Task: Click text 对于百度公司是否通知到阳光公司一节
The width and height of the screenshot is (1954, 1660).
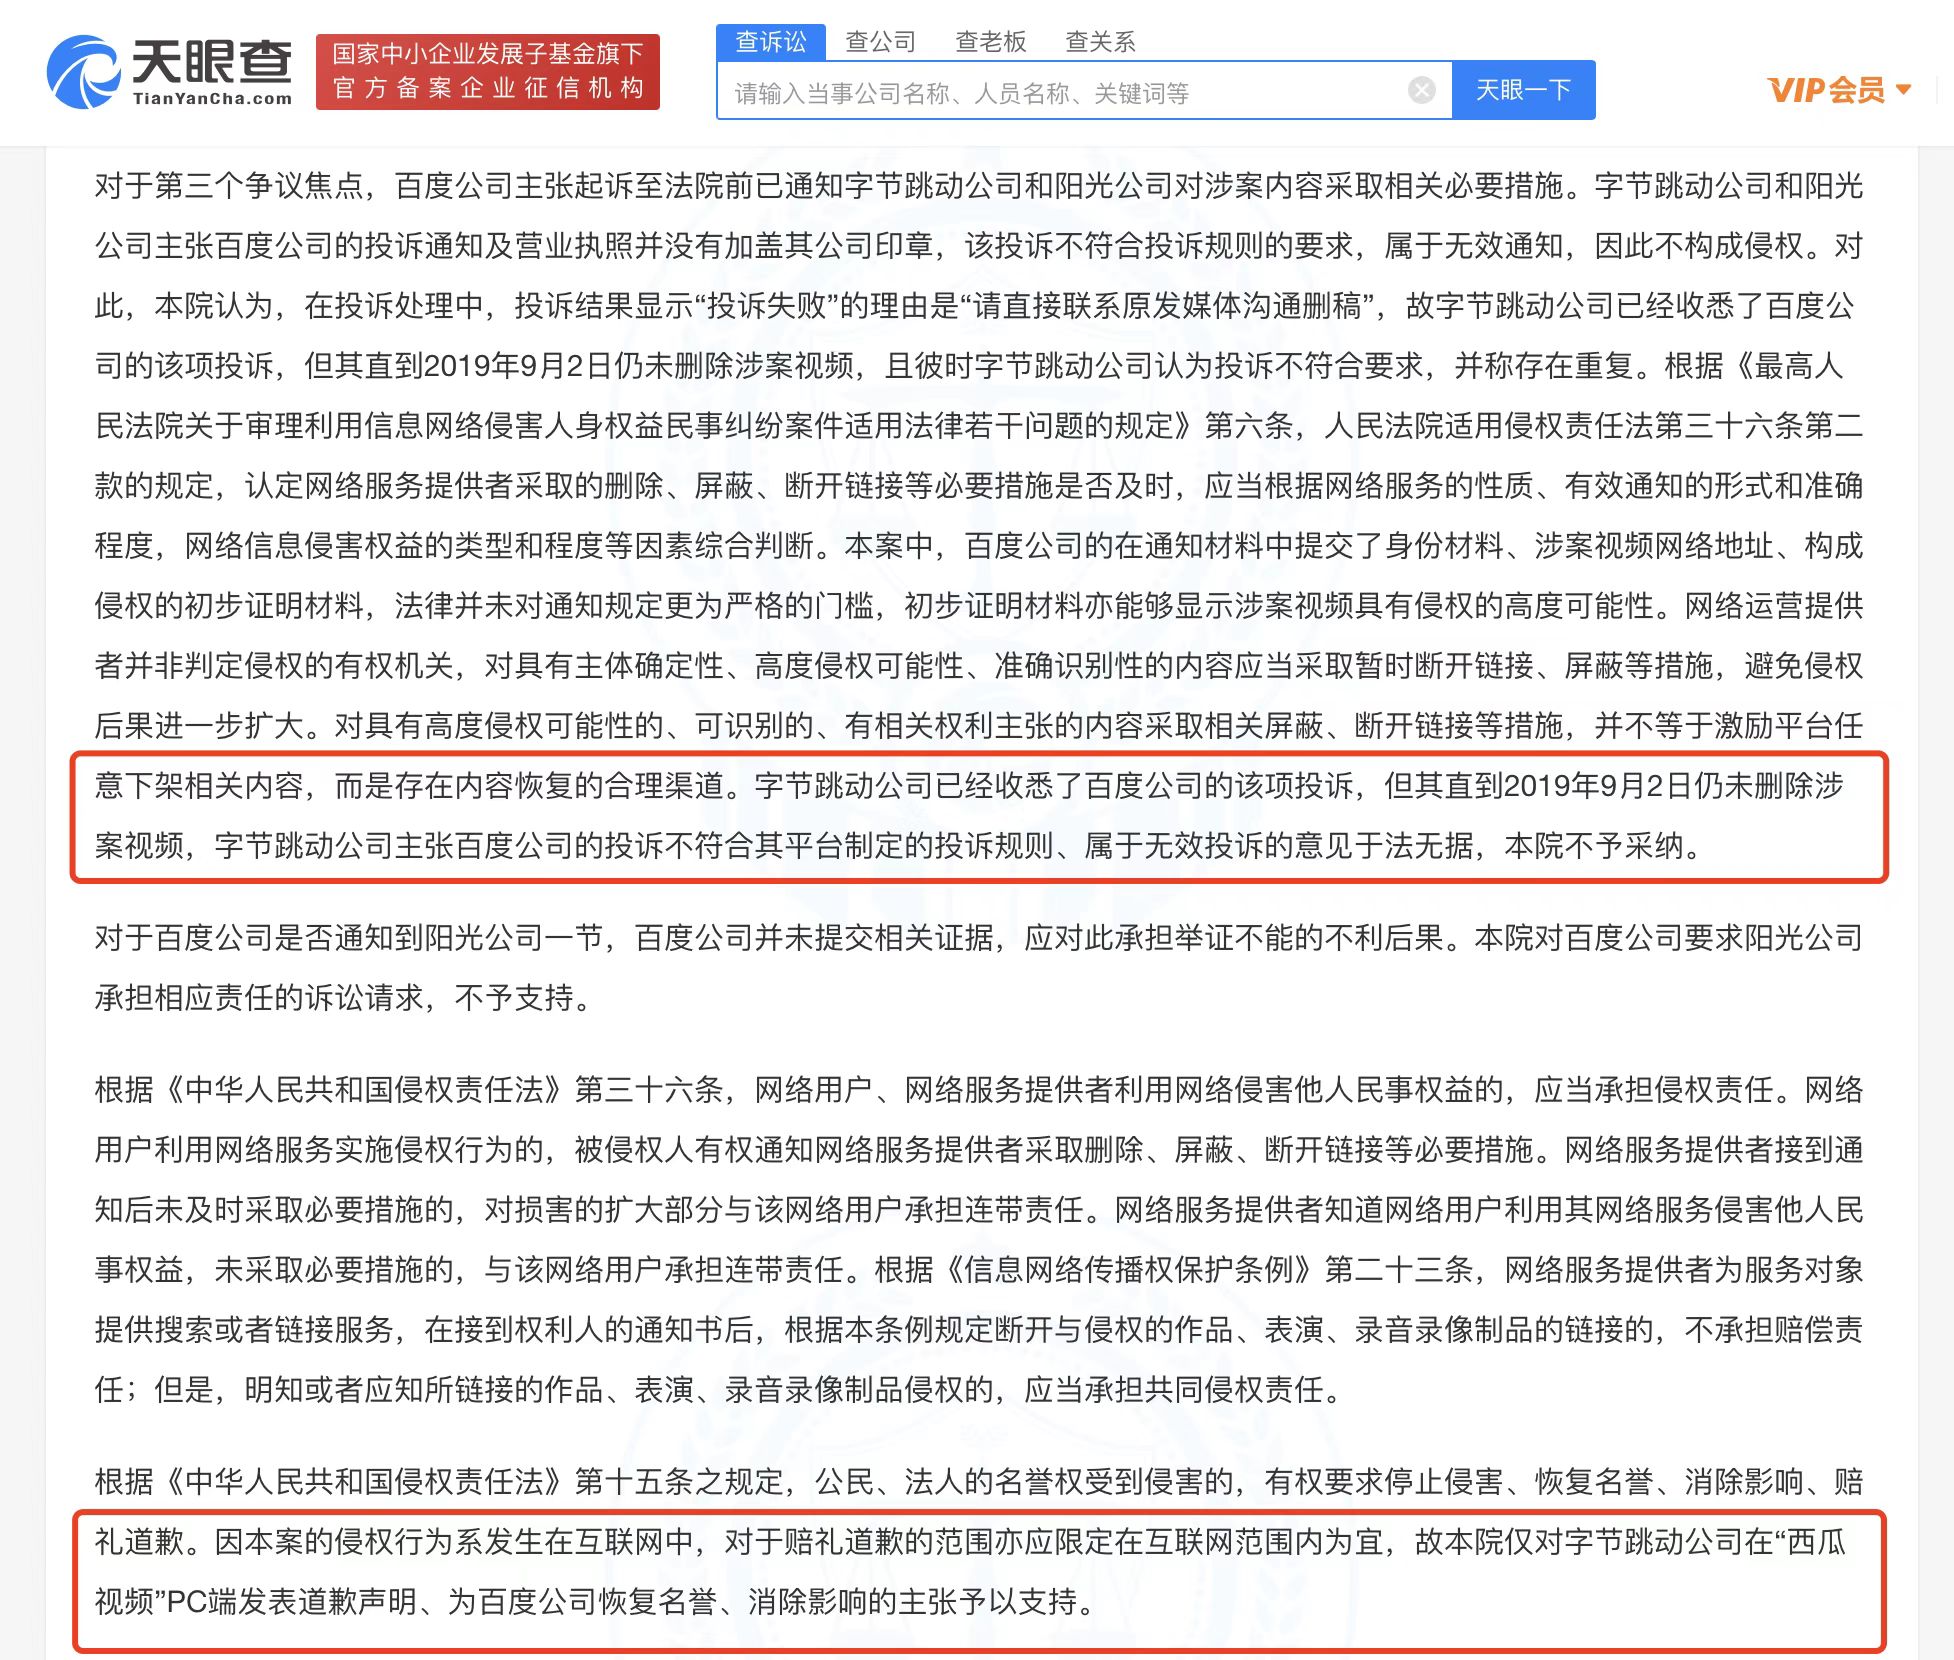Action: [x=349, y=938]
